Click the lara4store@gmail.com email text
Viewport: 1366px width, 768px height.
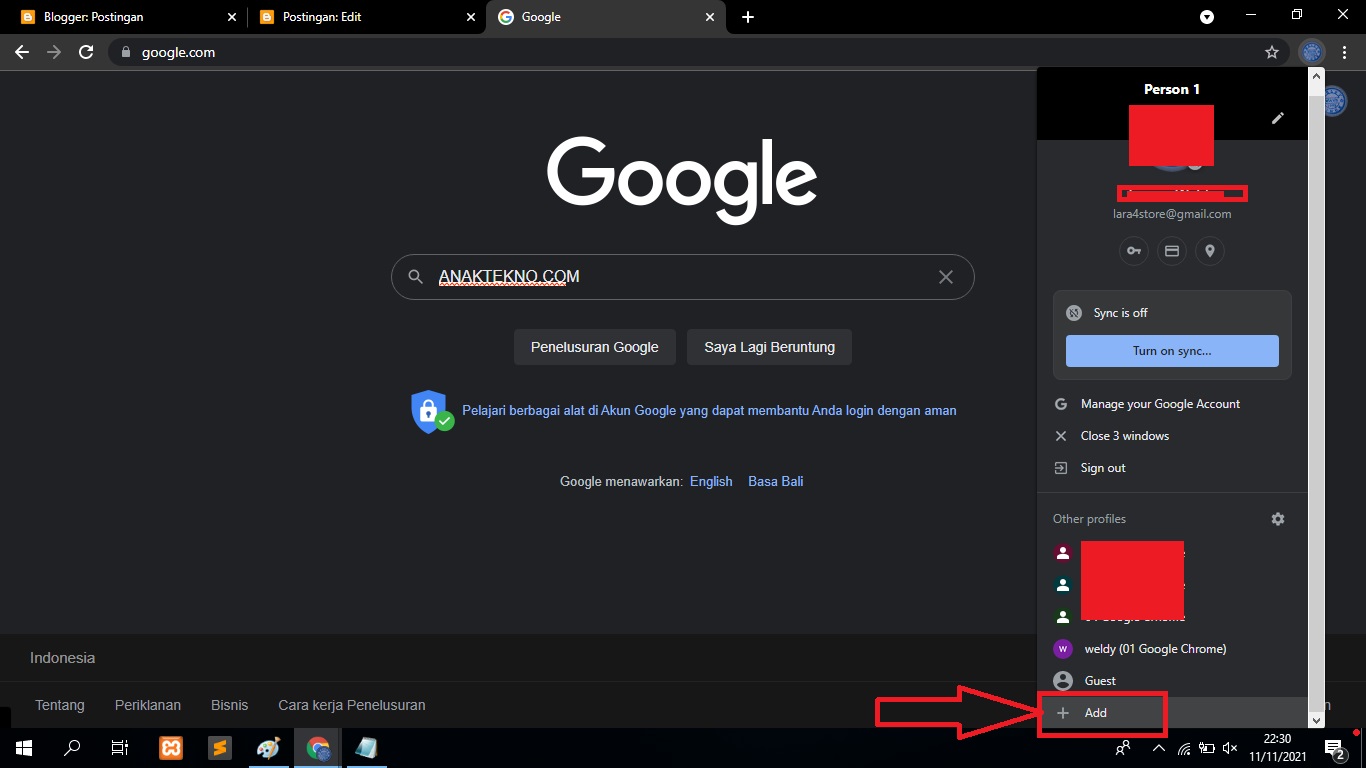click(1172, 214)
